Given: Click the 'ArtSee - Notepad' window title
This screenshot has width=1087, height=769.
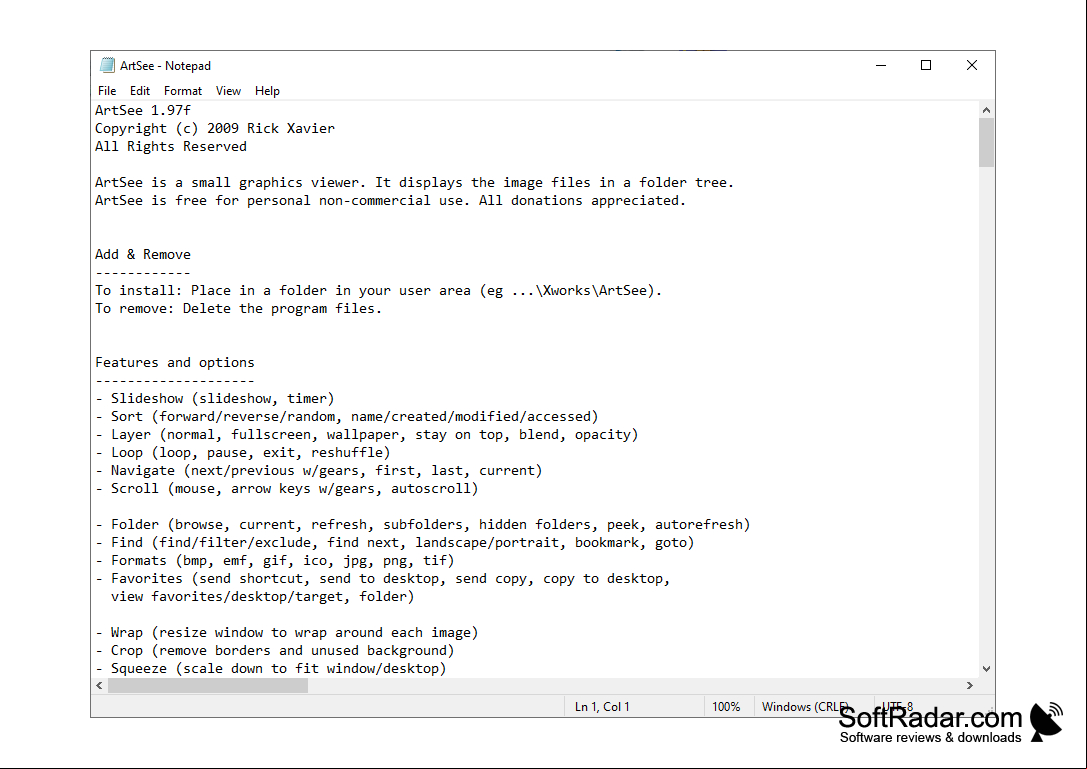Looking at the screenshot, I should coord(165,66).
